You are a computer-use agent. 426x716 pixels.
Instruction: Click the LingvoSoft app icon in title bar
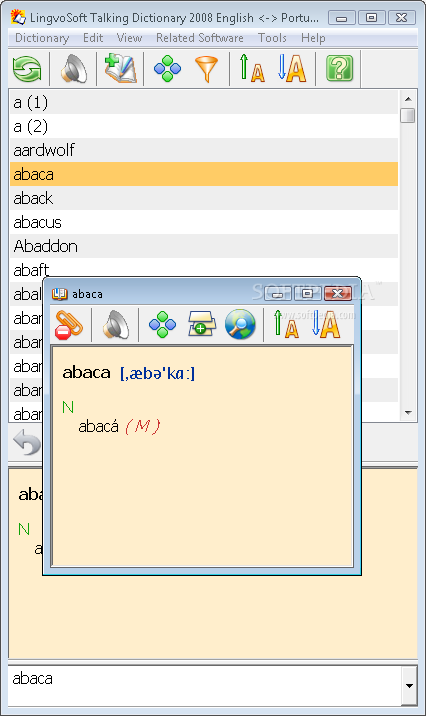click(18, 17)
